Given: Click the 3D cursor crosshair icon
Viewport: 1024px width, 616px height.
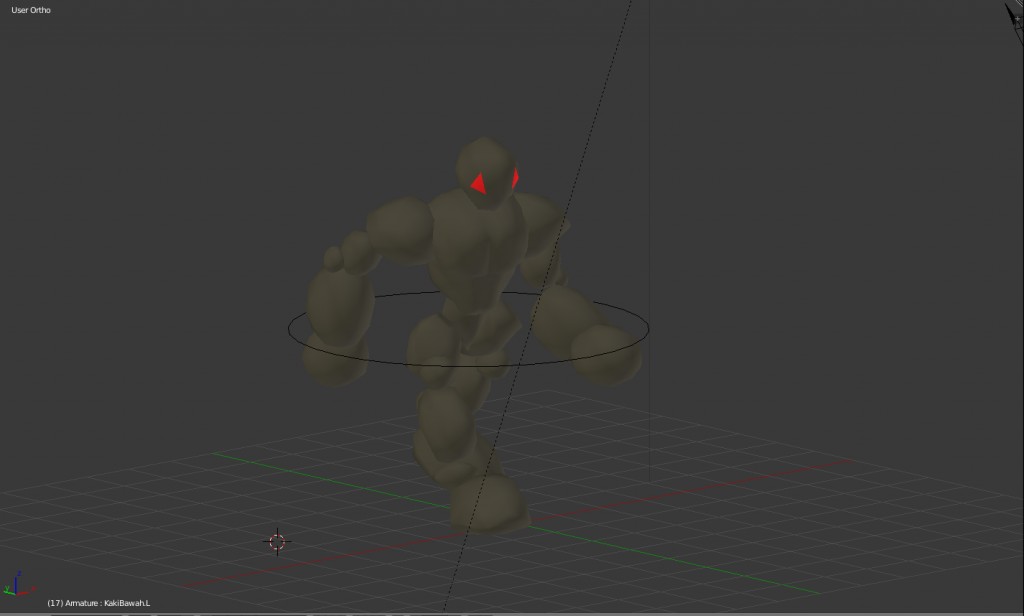Looking at the screenshot, I should tap(277, 541).
